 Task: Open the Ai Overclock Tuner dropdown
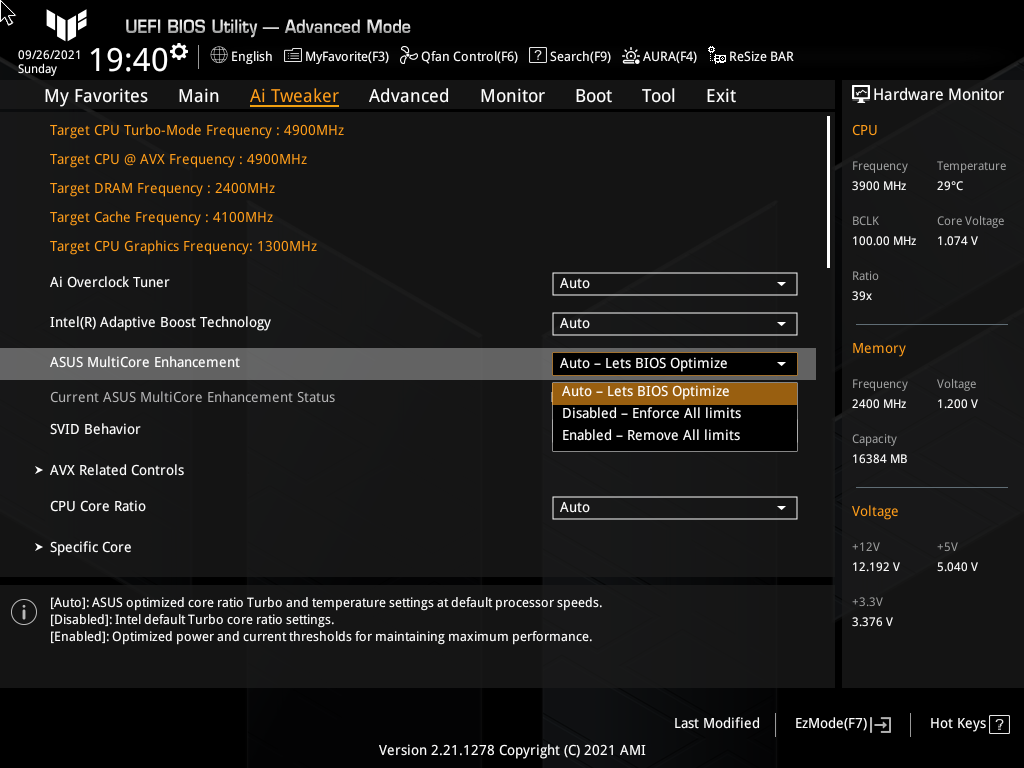tap(674, 283)
